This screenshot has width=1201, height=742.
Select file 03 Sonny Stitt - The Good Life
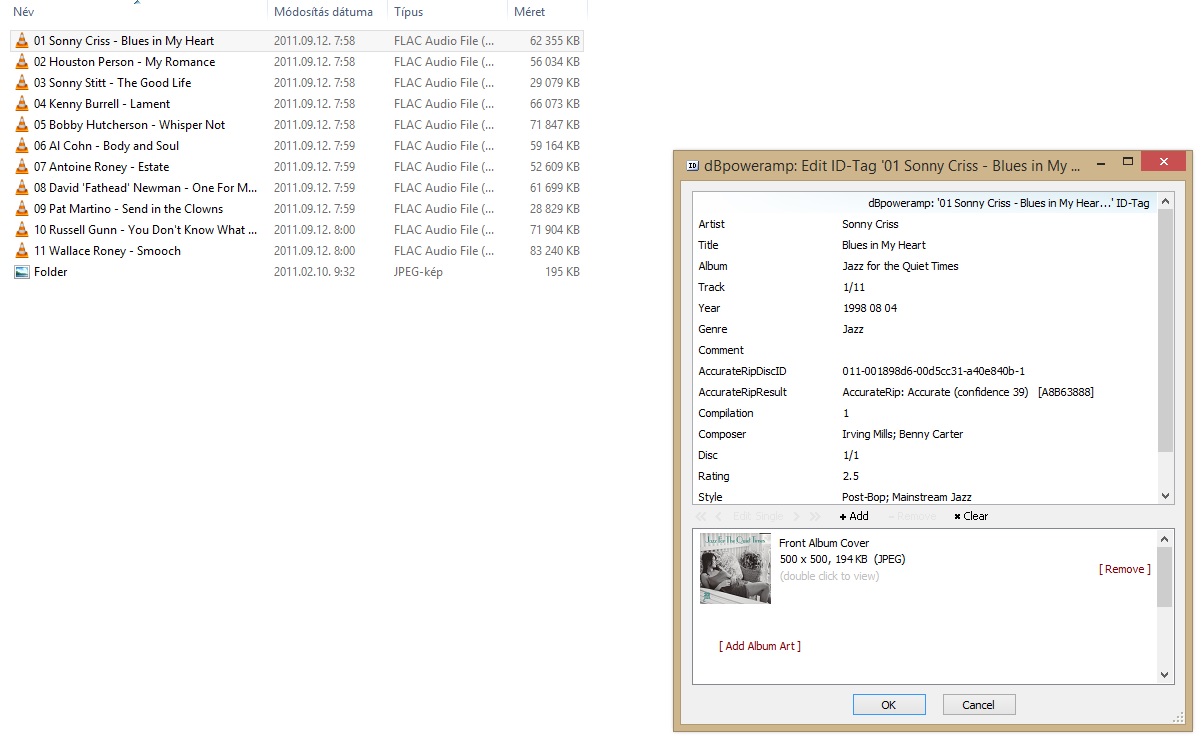point(112,83)
